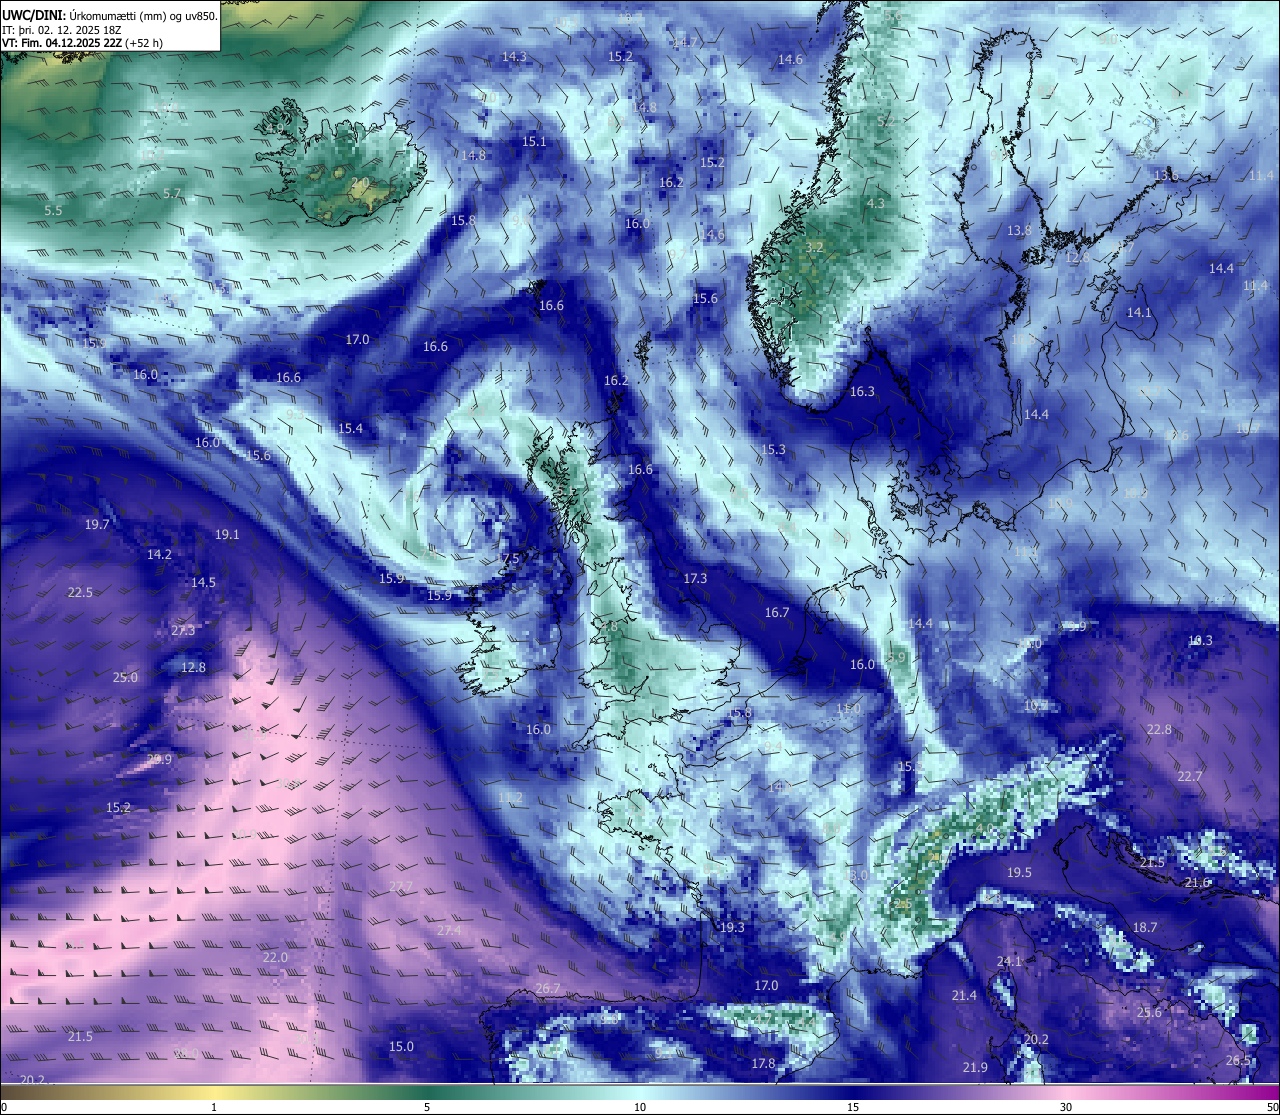Click the map value '25.6'
Viewport: 1280px width, 1115px height.
point(1149,1013)
